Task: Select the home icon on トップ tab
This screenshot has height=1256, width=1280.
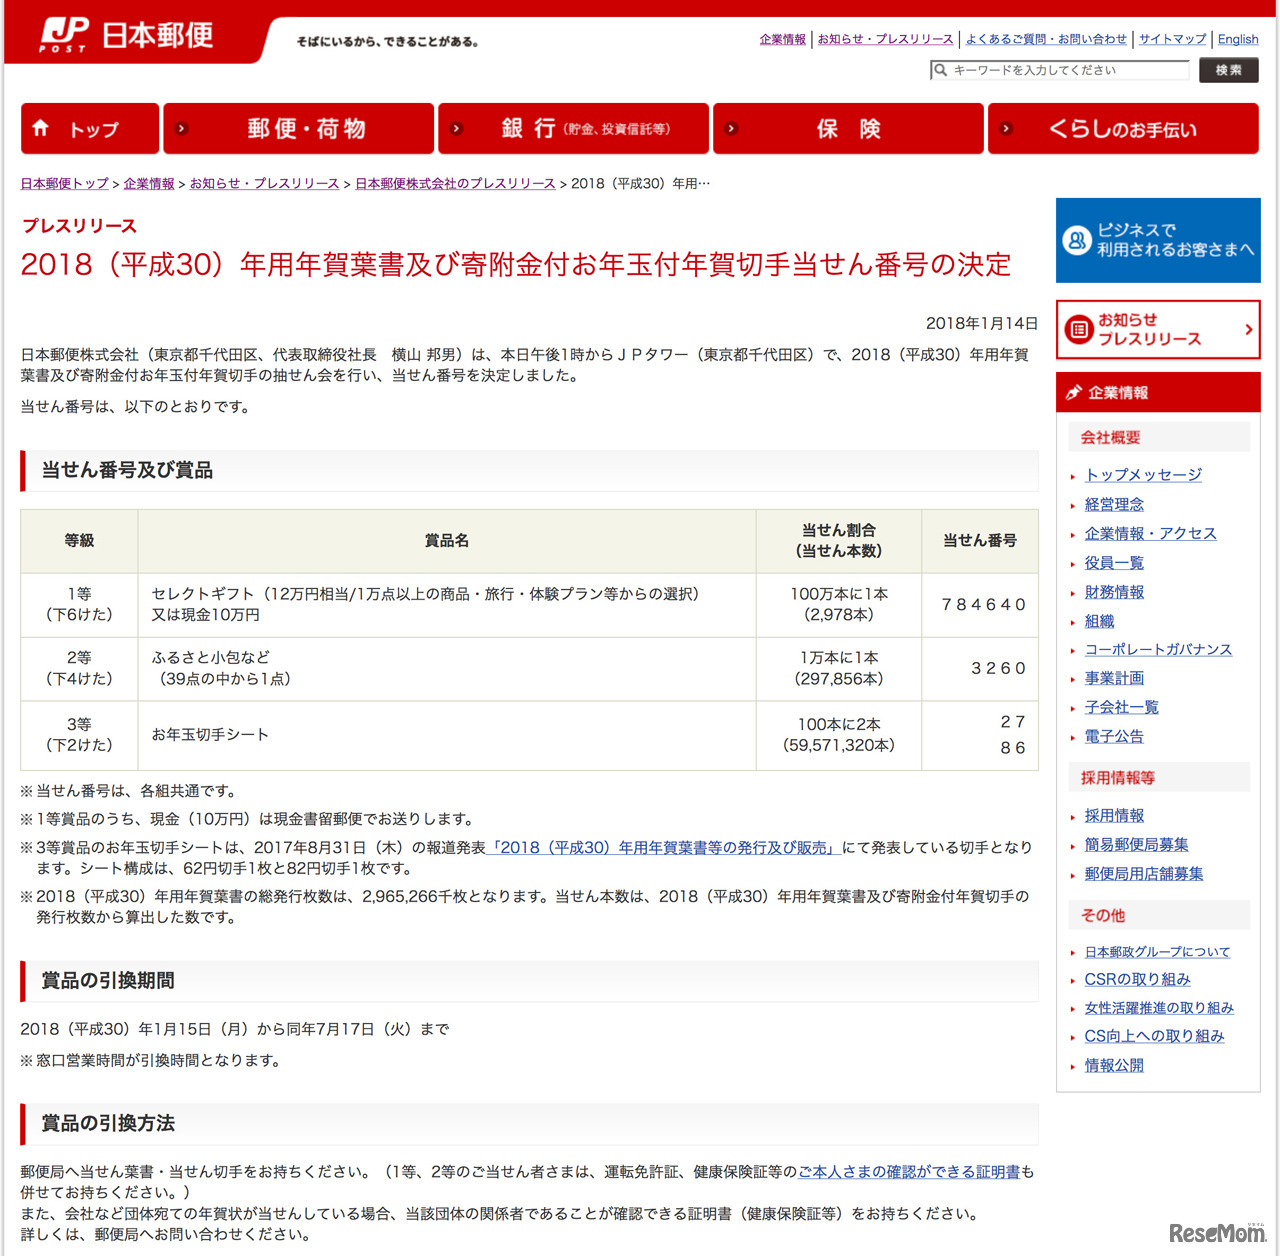Action: pos(41,128)
